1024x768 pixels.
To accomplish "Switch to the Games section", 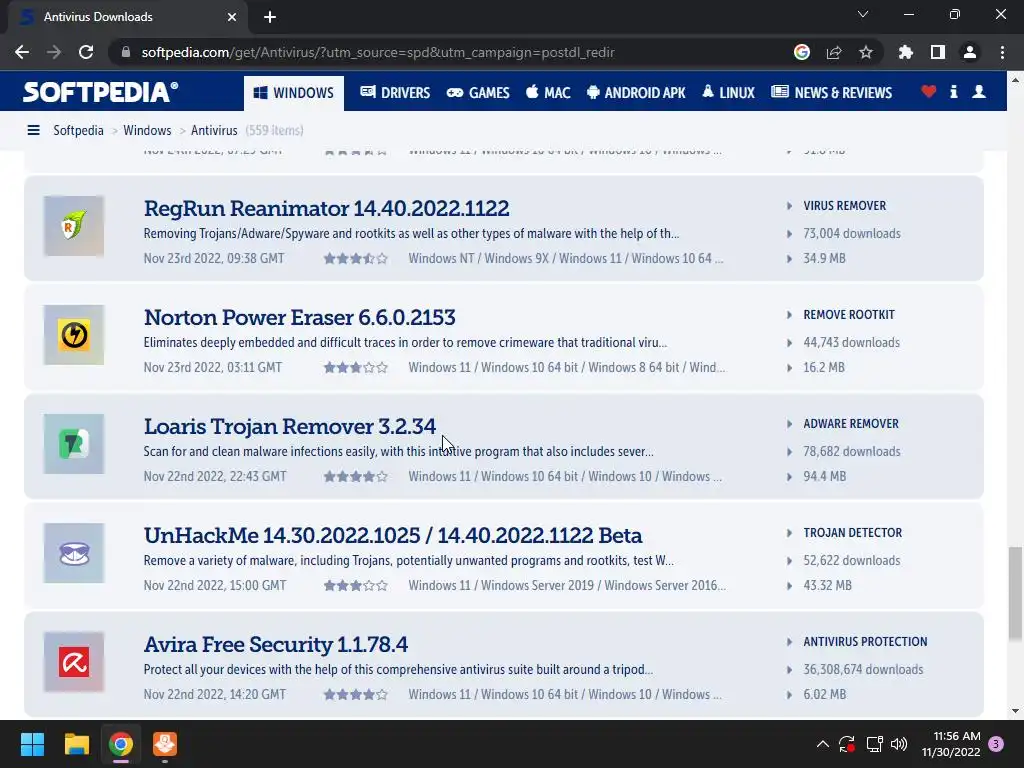I will coord(478,93).
